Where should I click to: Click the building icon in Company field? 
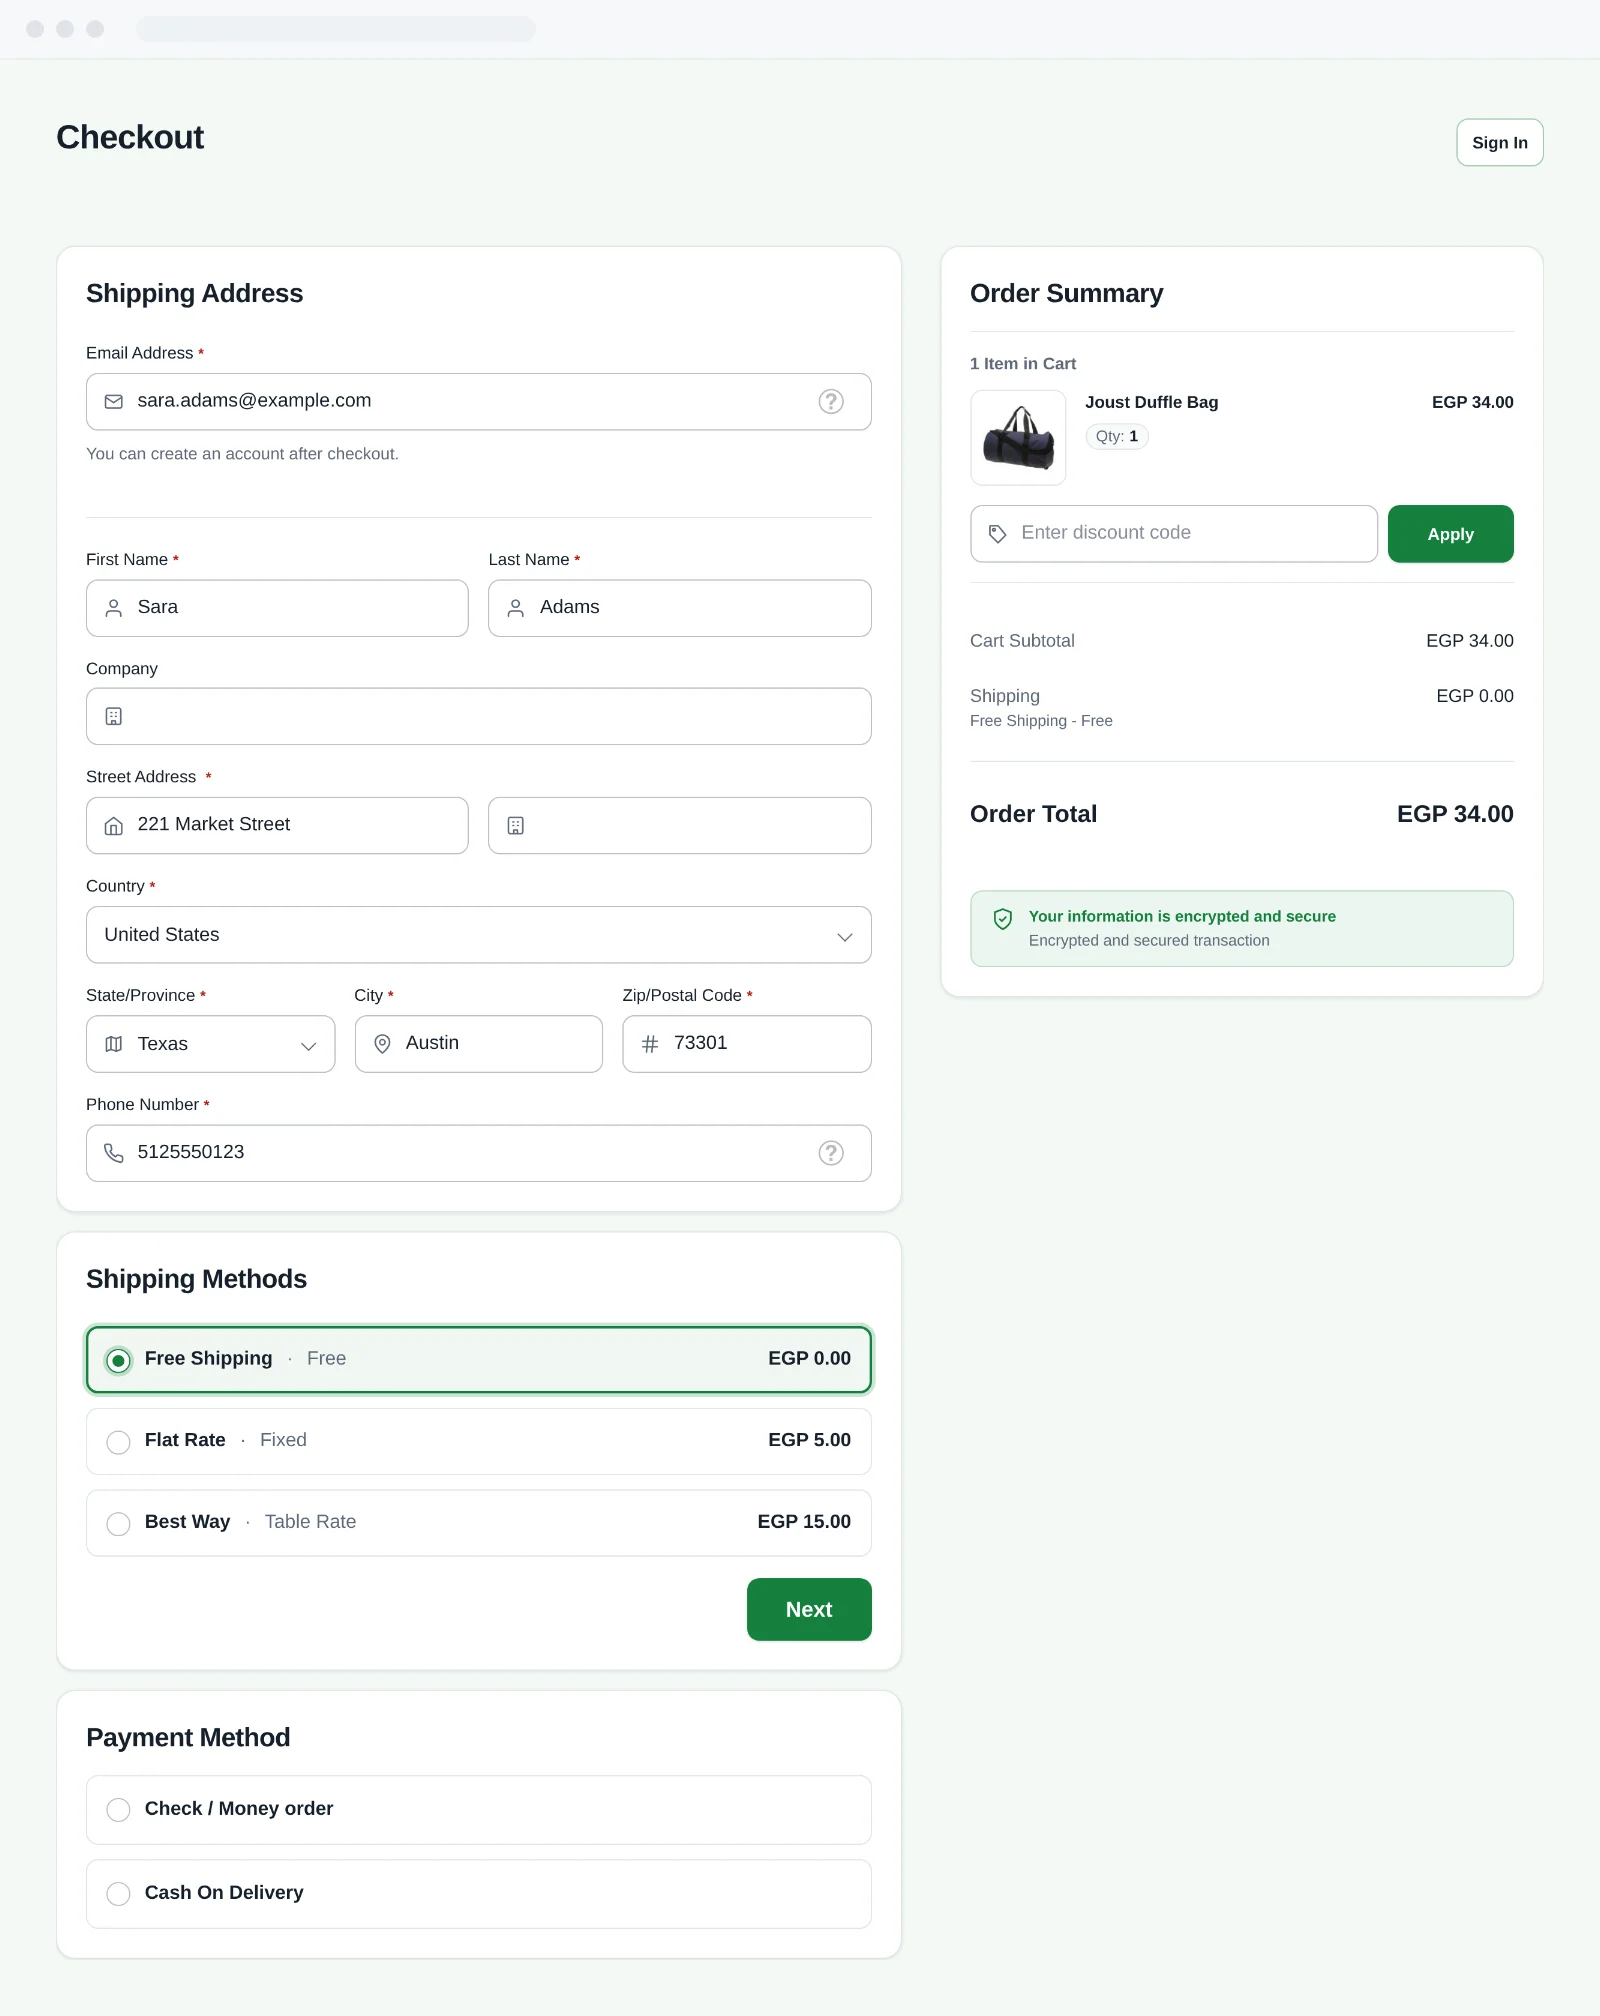click(x=114, y=717)
